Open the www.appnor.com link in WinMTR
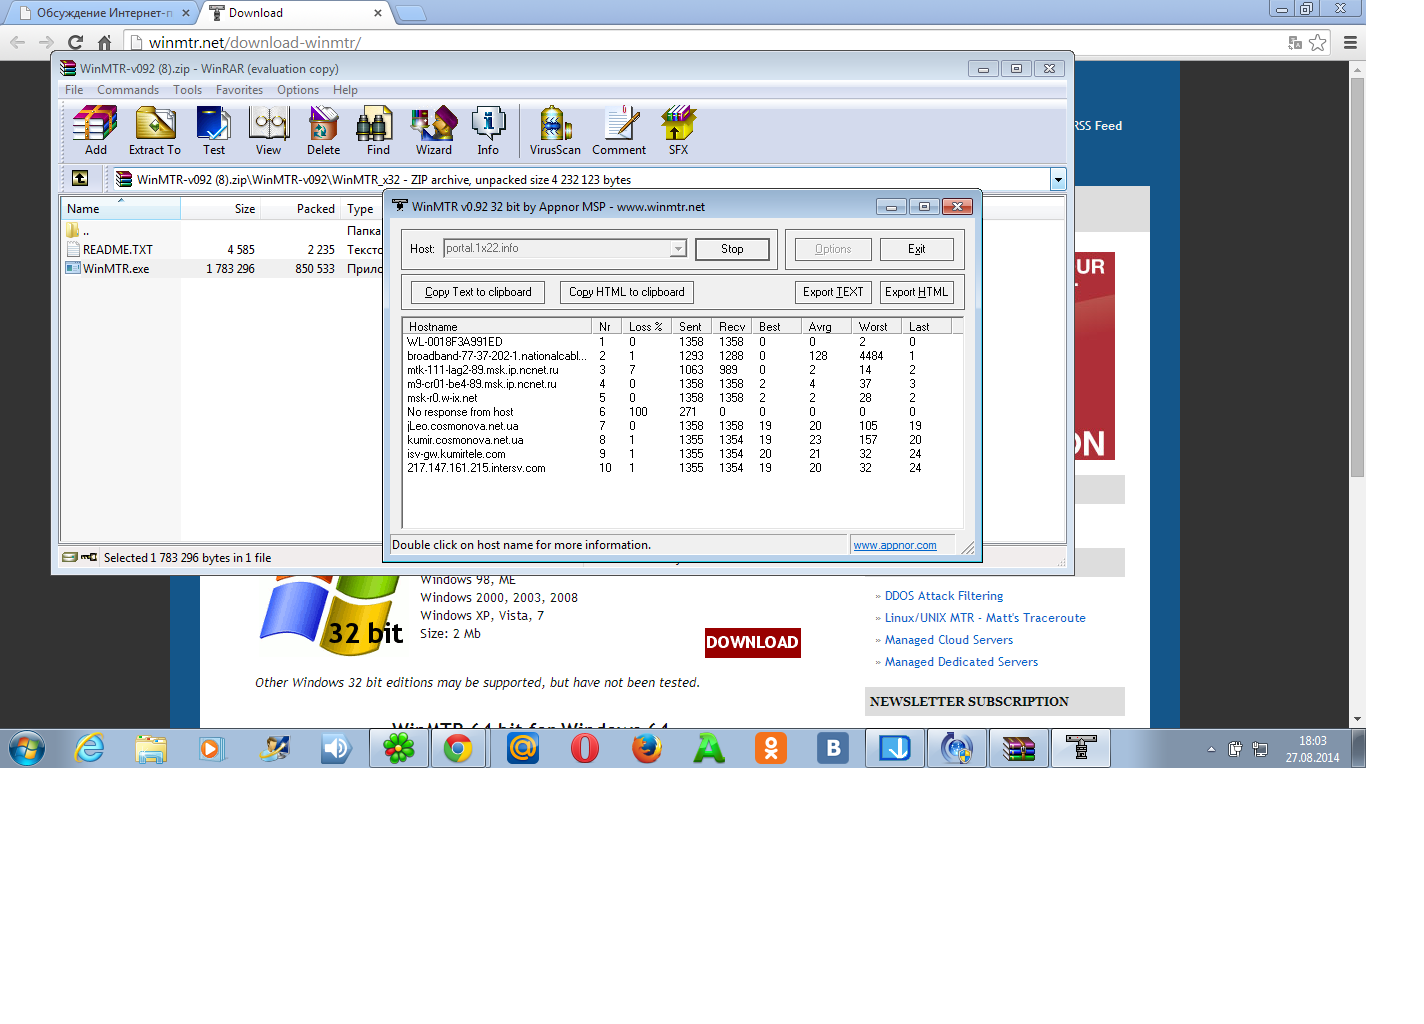Screen dimensions: 1424x1024 coord(895,545)
